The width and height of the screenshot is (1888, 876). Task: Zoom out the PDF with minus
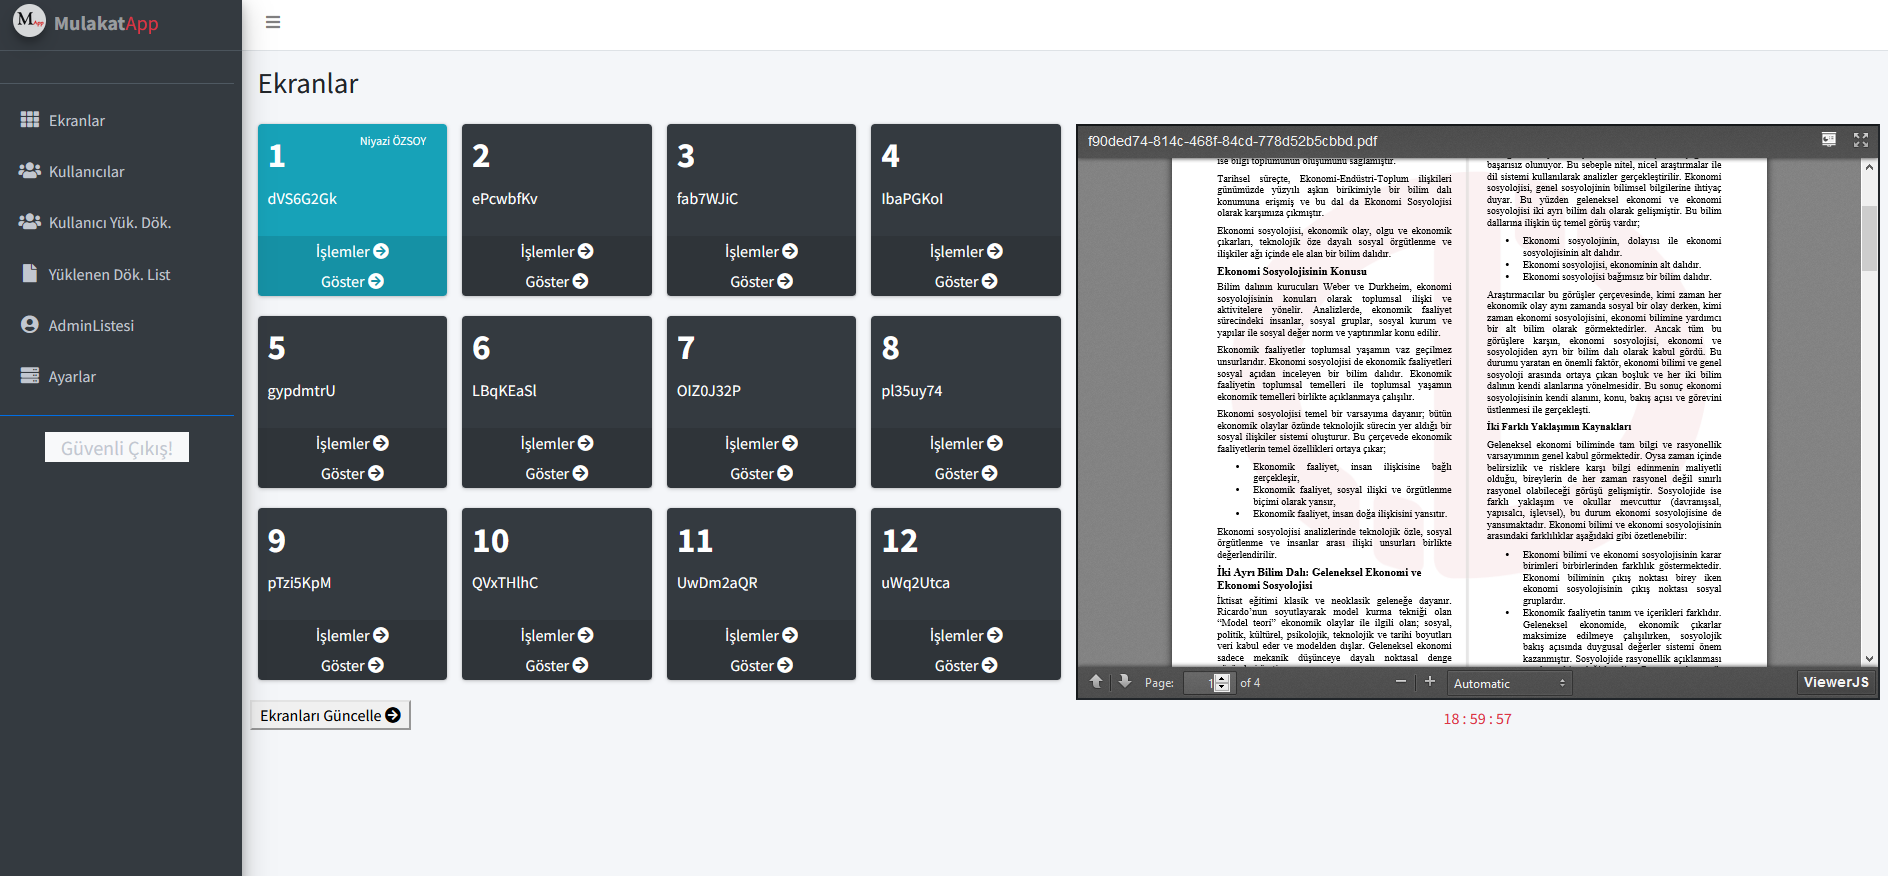click(x=1401, y=681)
